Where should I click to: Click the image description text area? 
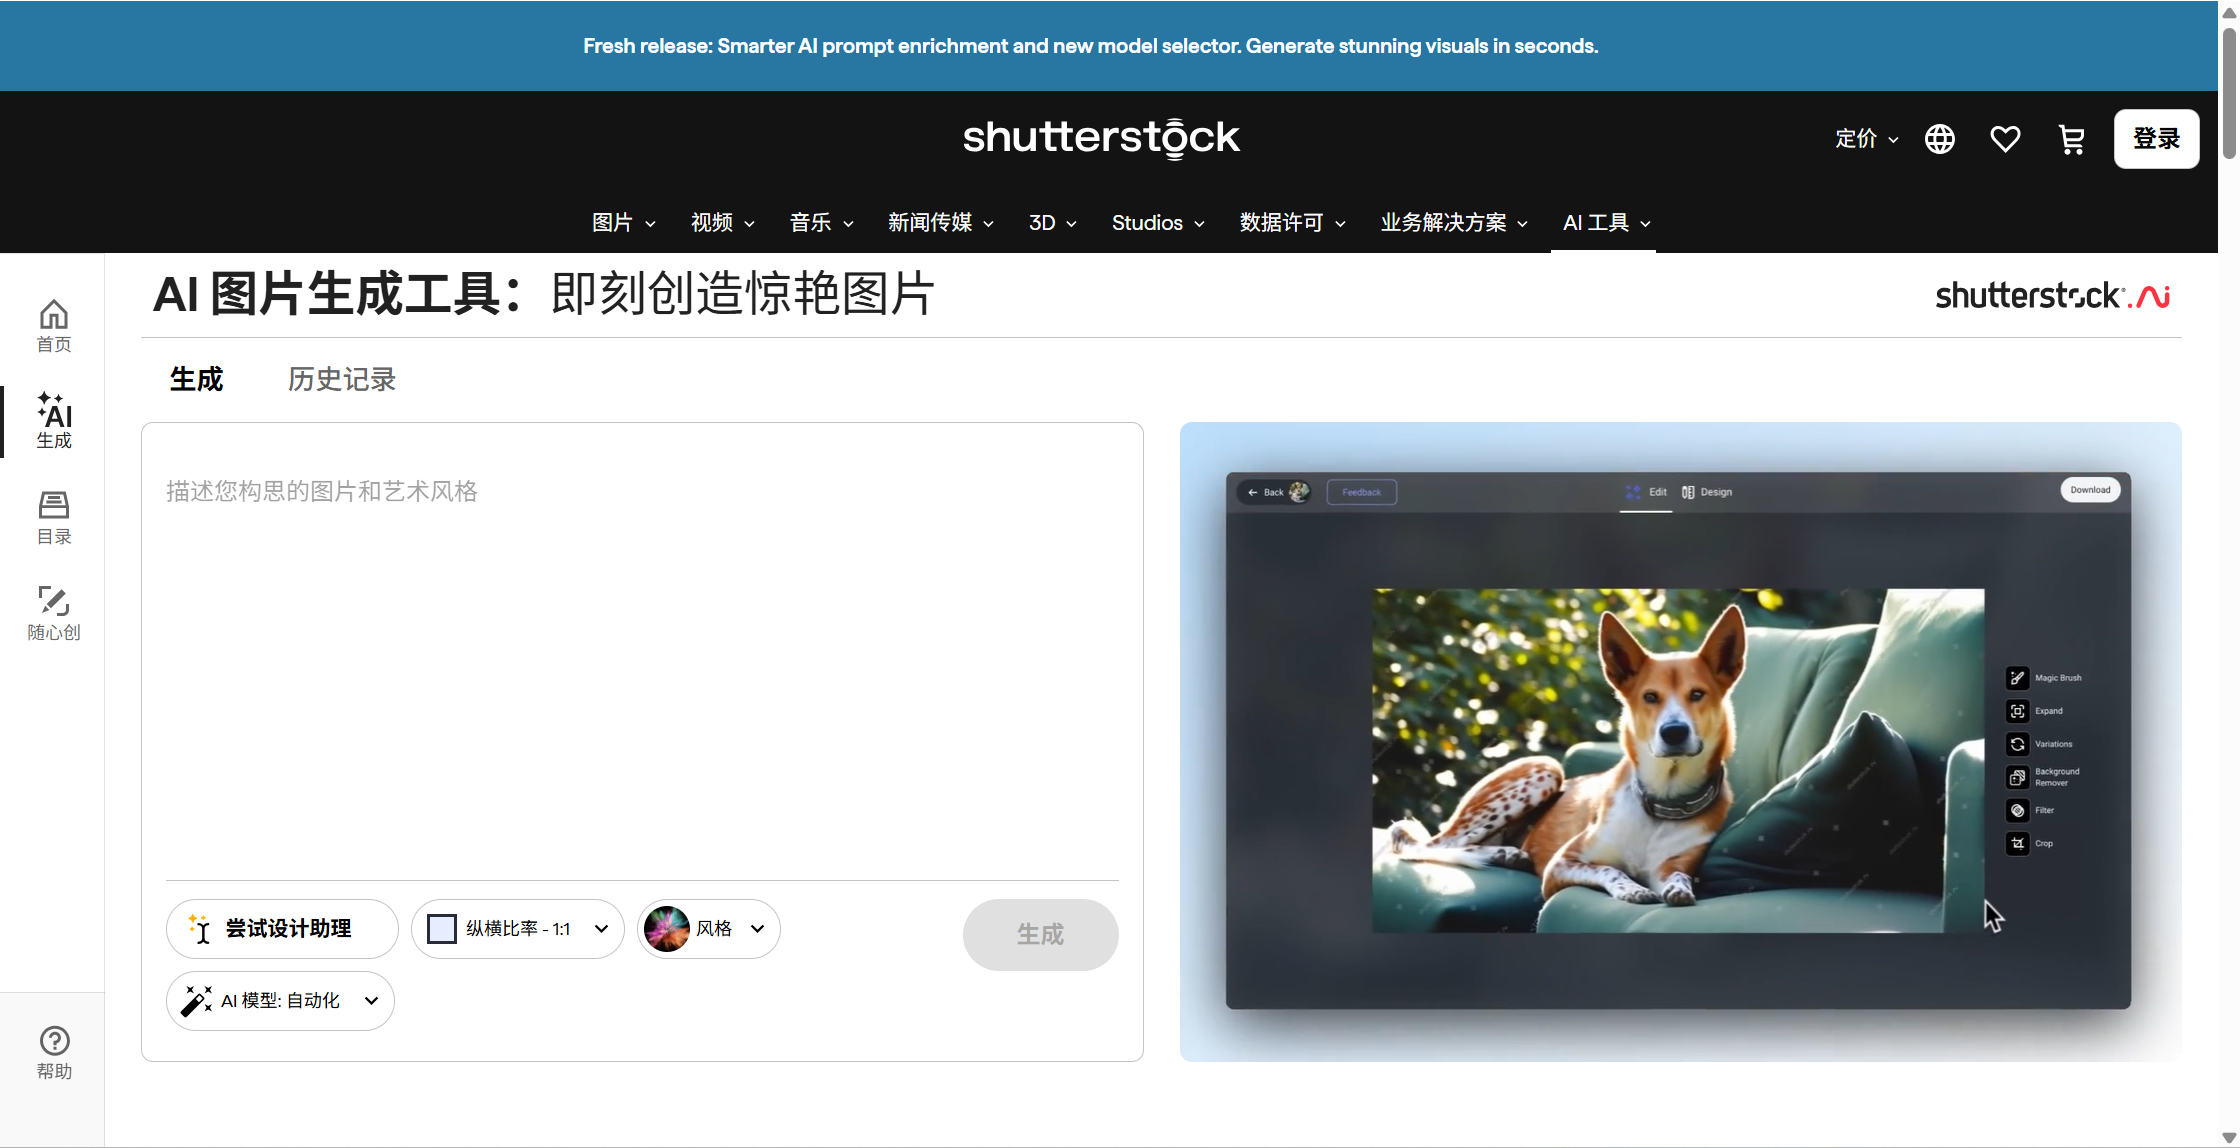pyautogui.click(x=642, y=650)
